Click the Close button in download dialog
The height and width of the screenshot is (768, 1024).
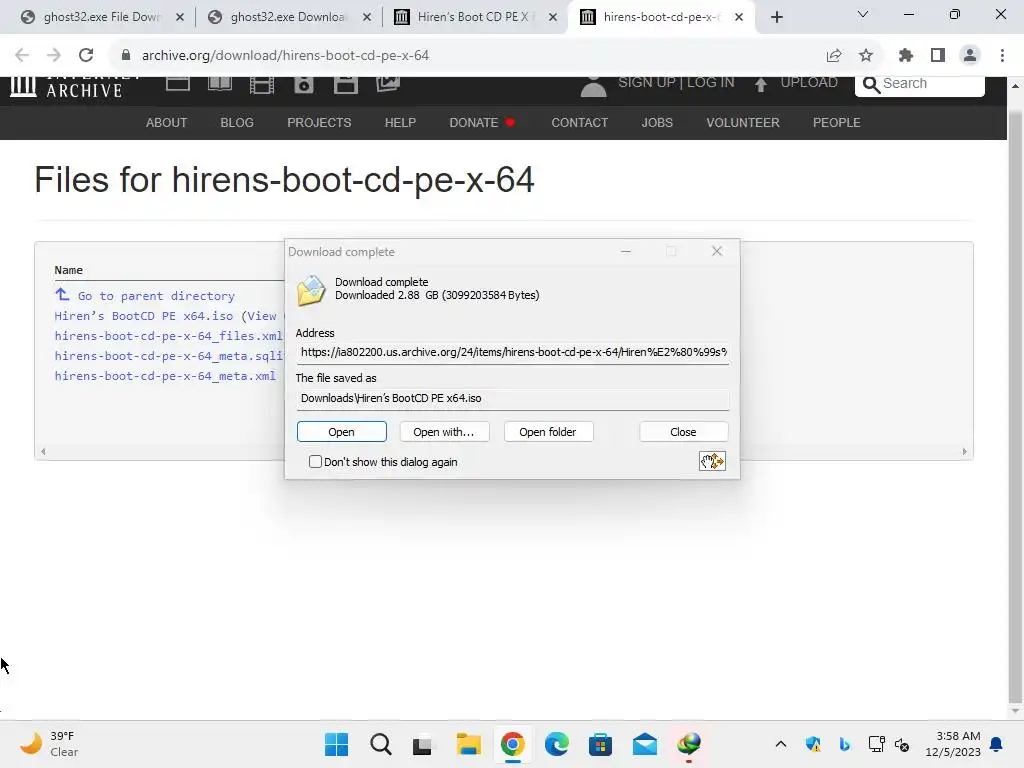pyautogui.click(x=683, y=432)
